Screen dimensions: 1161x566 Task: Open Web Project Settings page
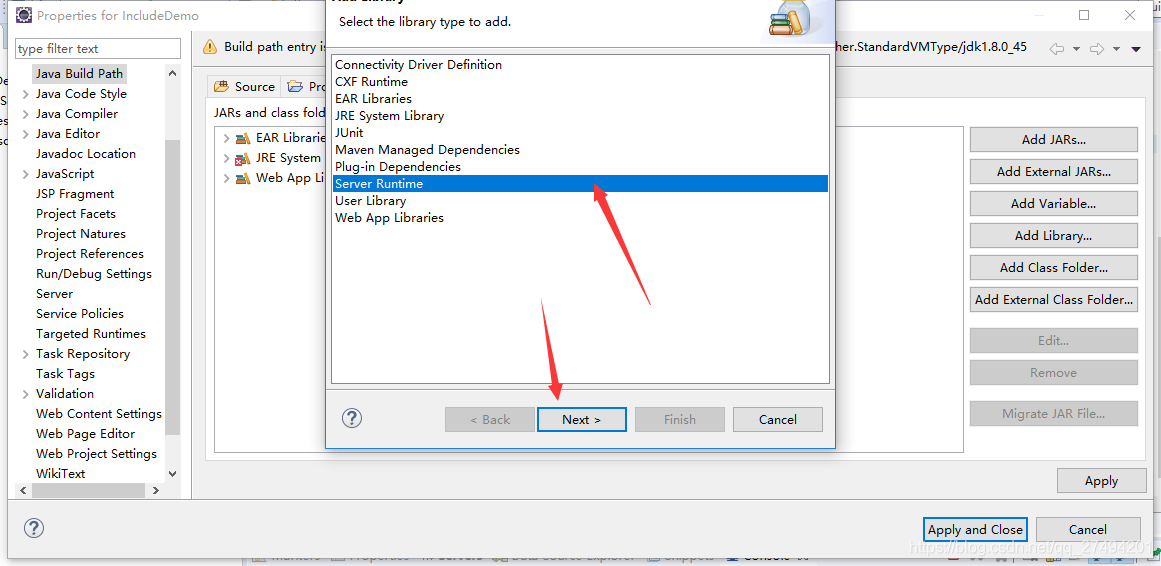click(x=96, y=453)
